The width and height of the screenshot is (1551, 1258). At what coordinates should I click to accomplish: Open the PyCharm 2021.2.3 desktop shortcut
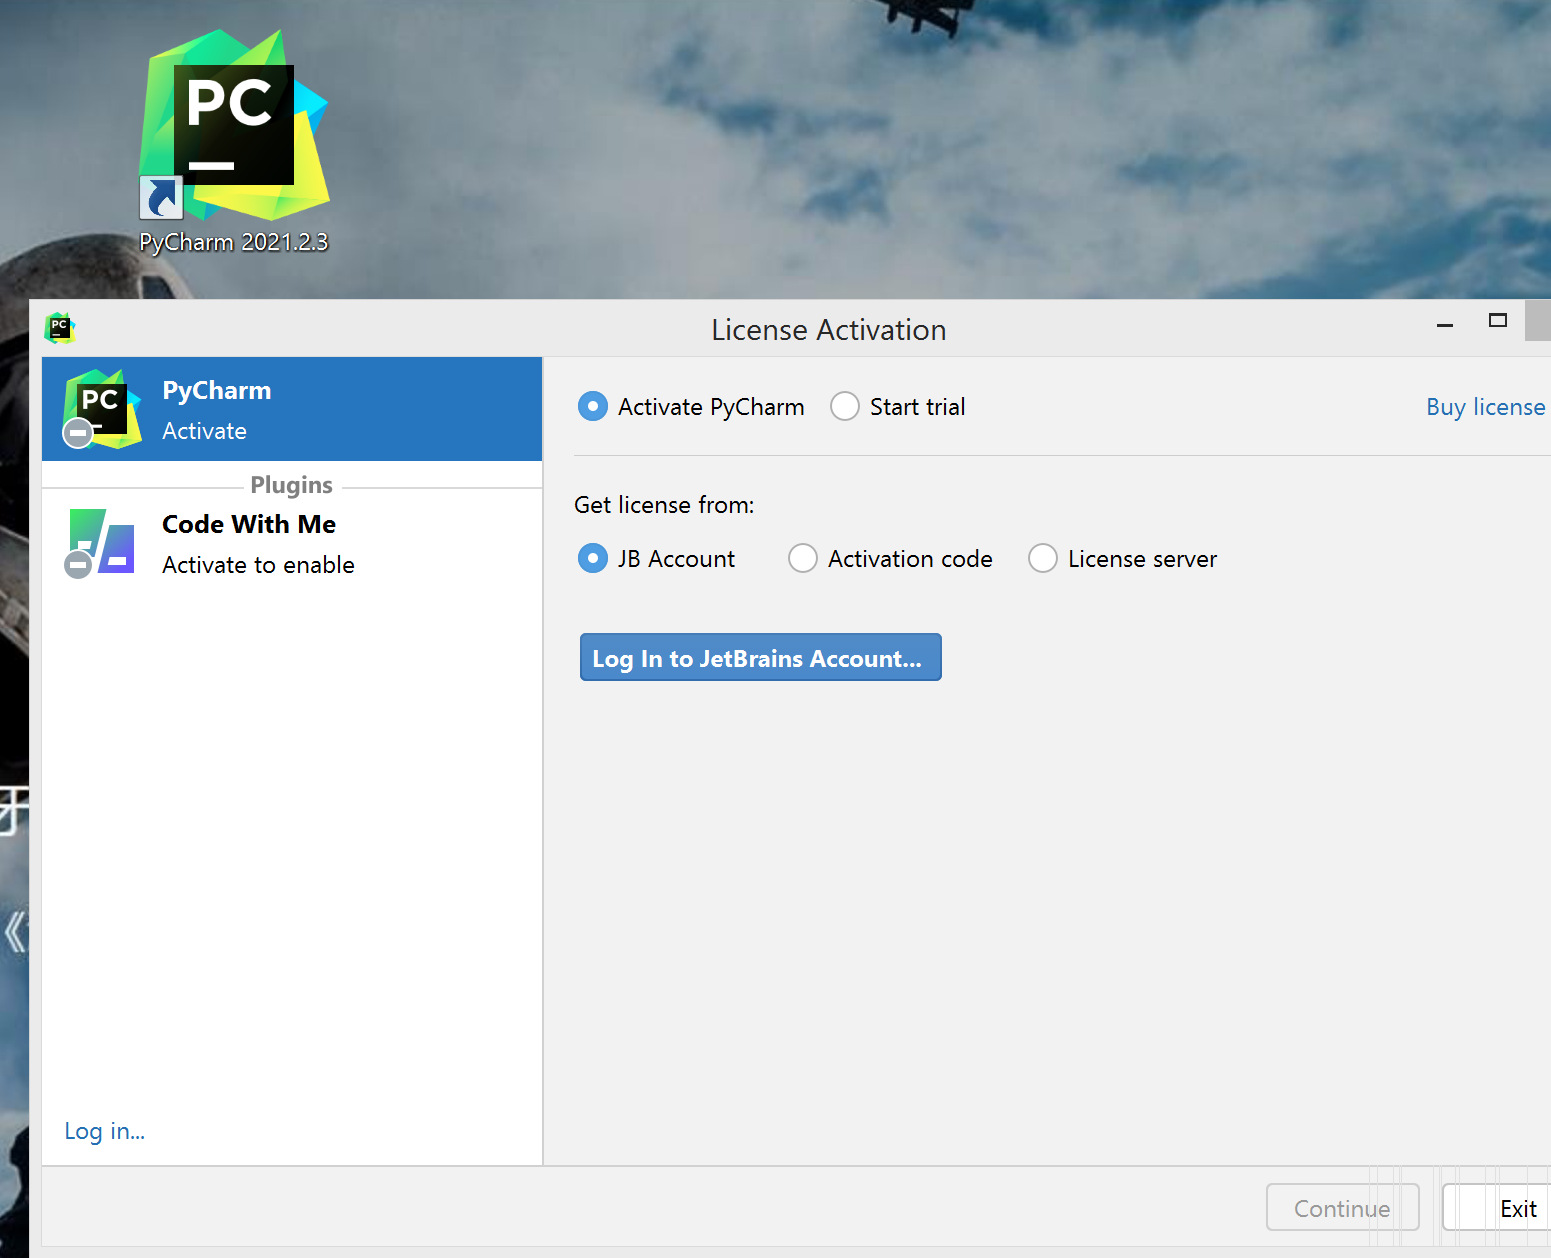tap(234, 140)
